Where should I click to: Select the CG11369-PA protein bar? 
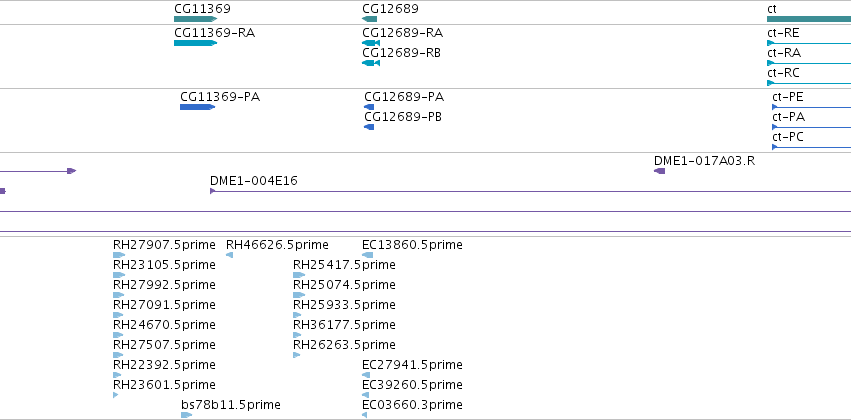coord(198,107)
